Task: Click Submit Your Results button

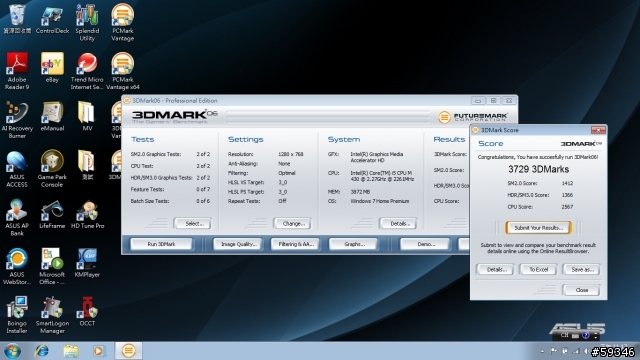Action: coord(538,228)
